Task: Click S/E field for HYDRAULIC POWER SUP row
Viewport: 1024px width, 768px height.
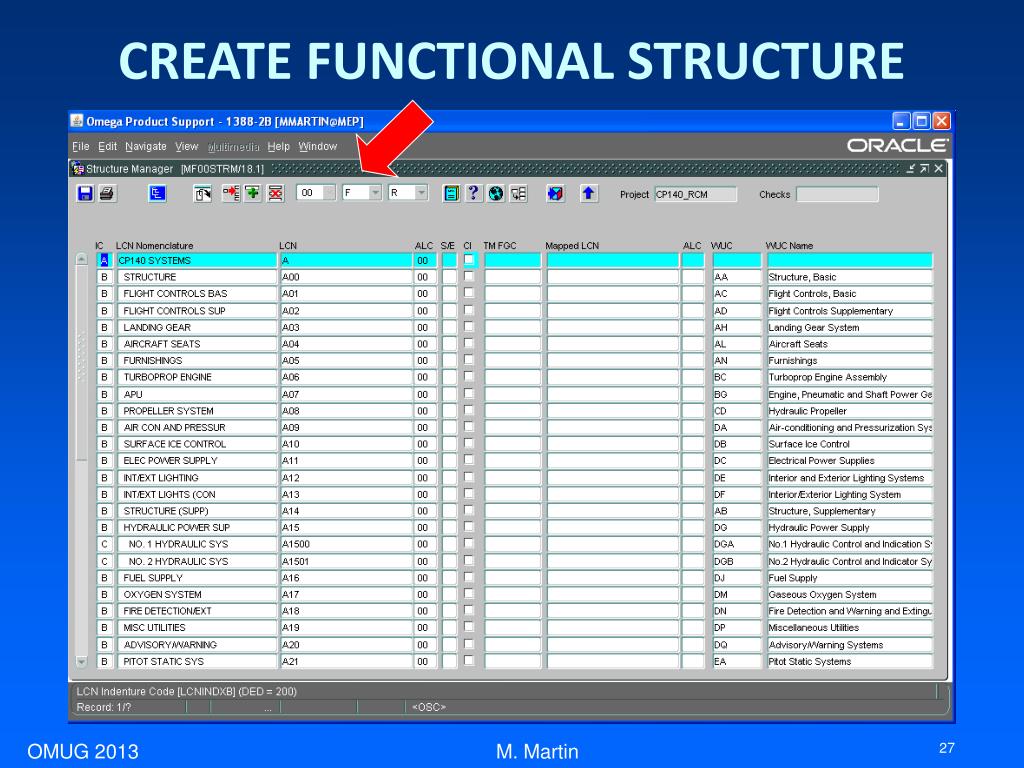Action: 449,528
